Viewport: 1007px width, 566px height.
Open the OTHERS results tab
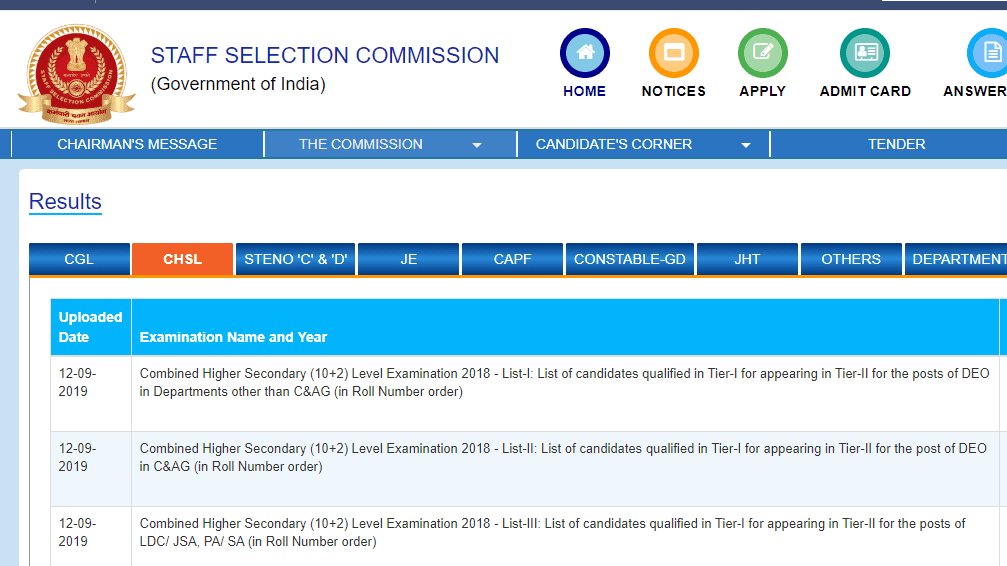pos(851,259)
